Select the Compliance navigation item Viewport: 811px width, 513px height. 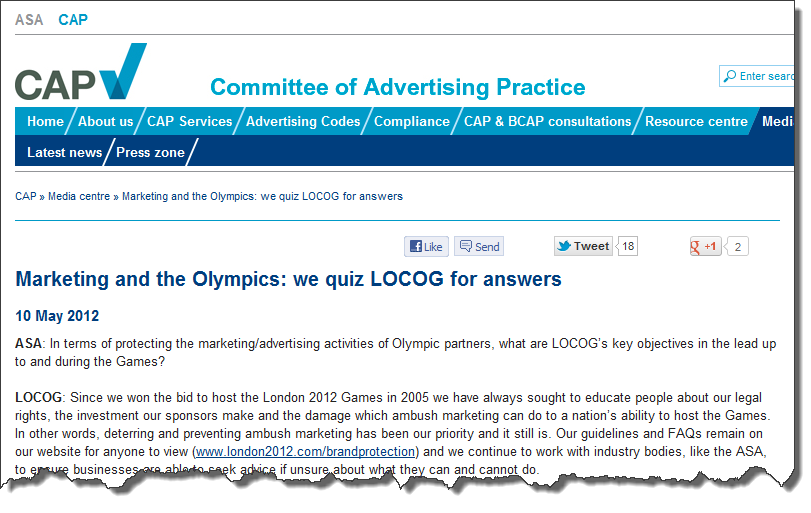[412, 122]
